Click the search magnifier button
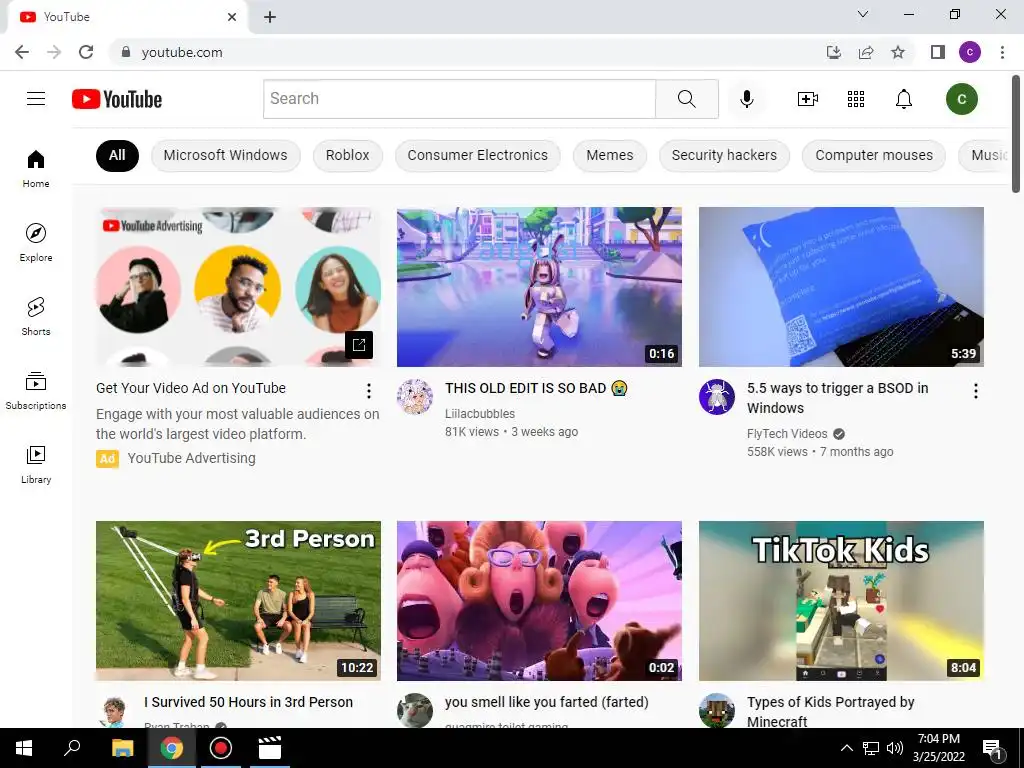 pos(686,99)
